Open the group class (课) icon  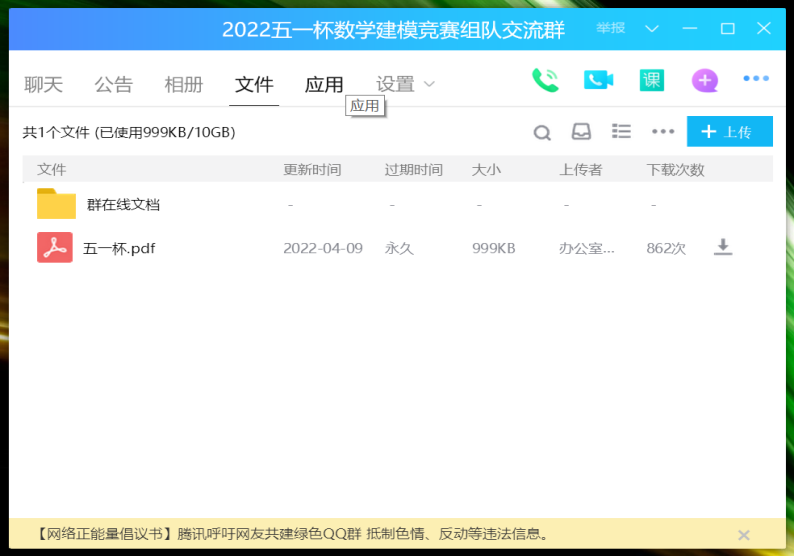(652, 81)
